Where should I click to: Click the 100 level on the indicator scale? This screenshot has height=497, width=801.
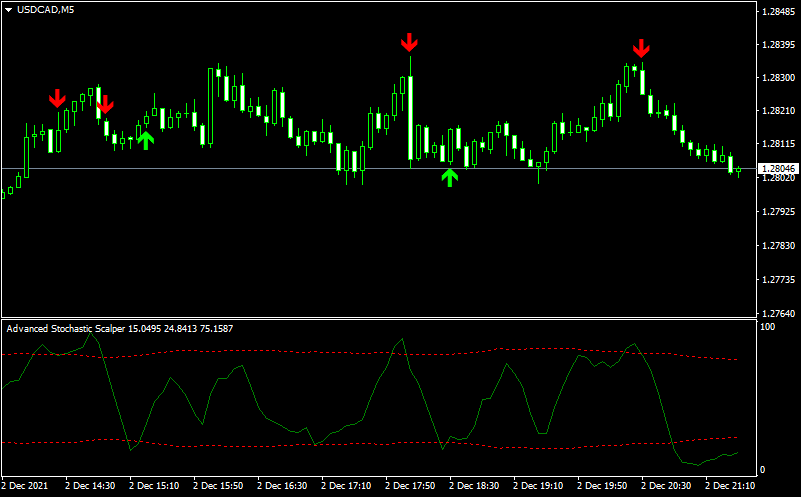point(769,327)
